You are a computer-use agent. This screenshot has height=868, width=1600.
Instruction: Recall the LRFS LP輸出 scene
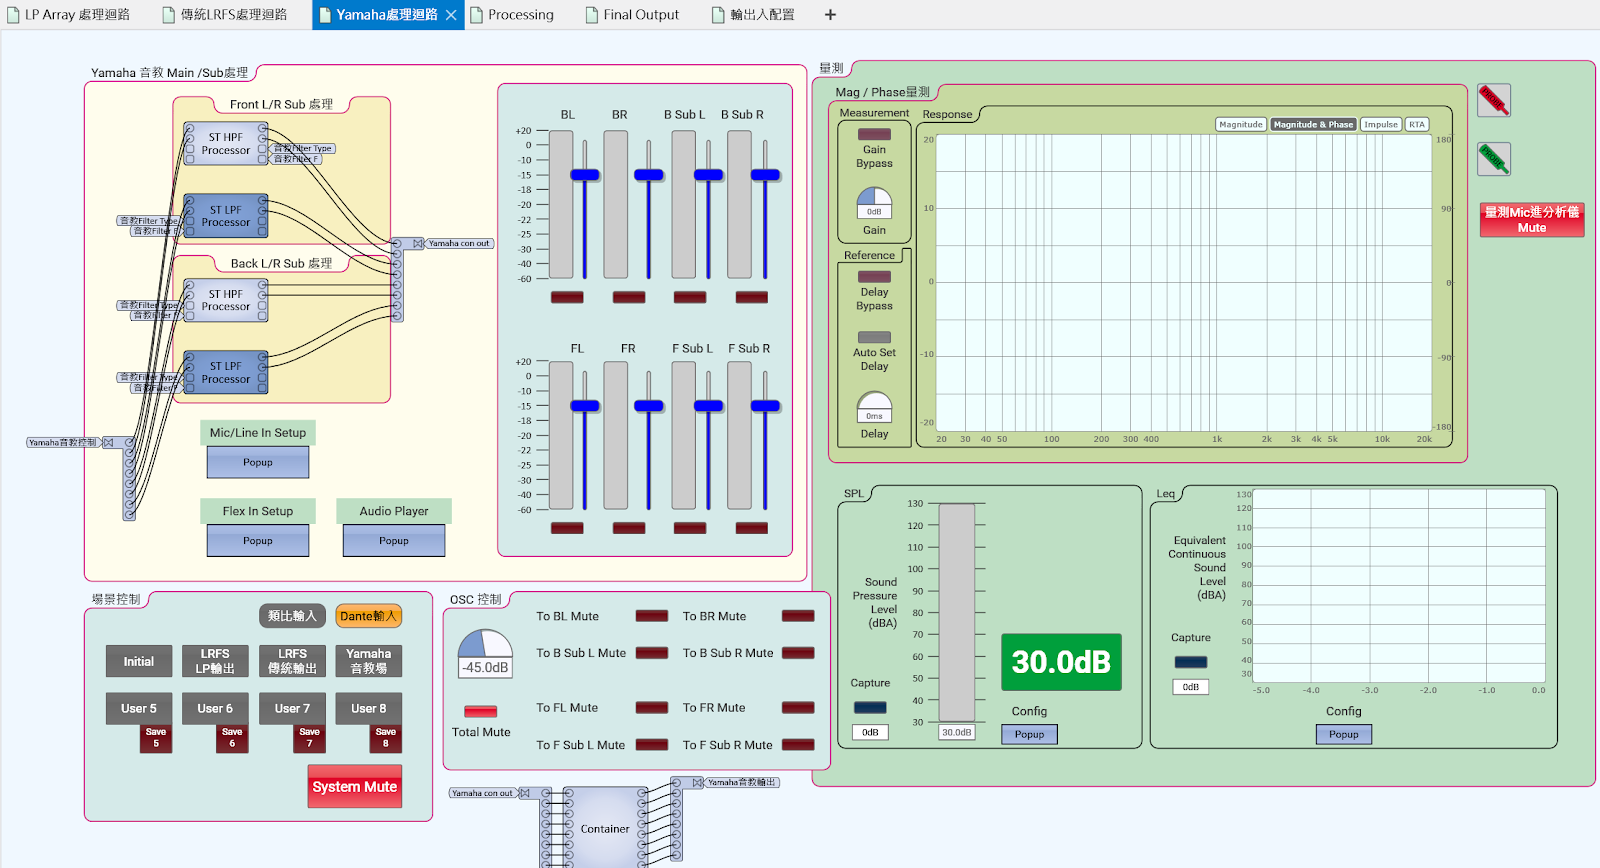pos(215,661)
